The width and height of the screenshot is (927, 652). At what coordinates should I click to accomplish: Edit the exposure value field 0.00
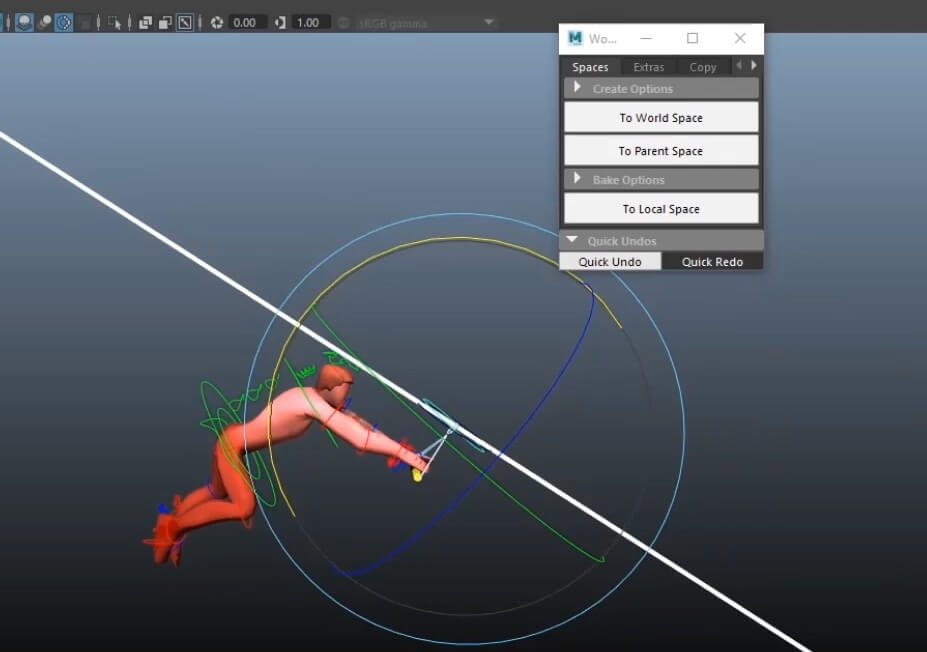tap(247, 22)
